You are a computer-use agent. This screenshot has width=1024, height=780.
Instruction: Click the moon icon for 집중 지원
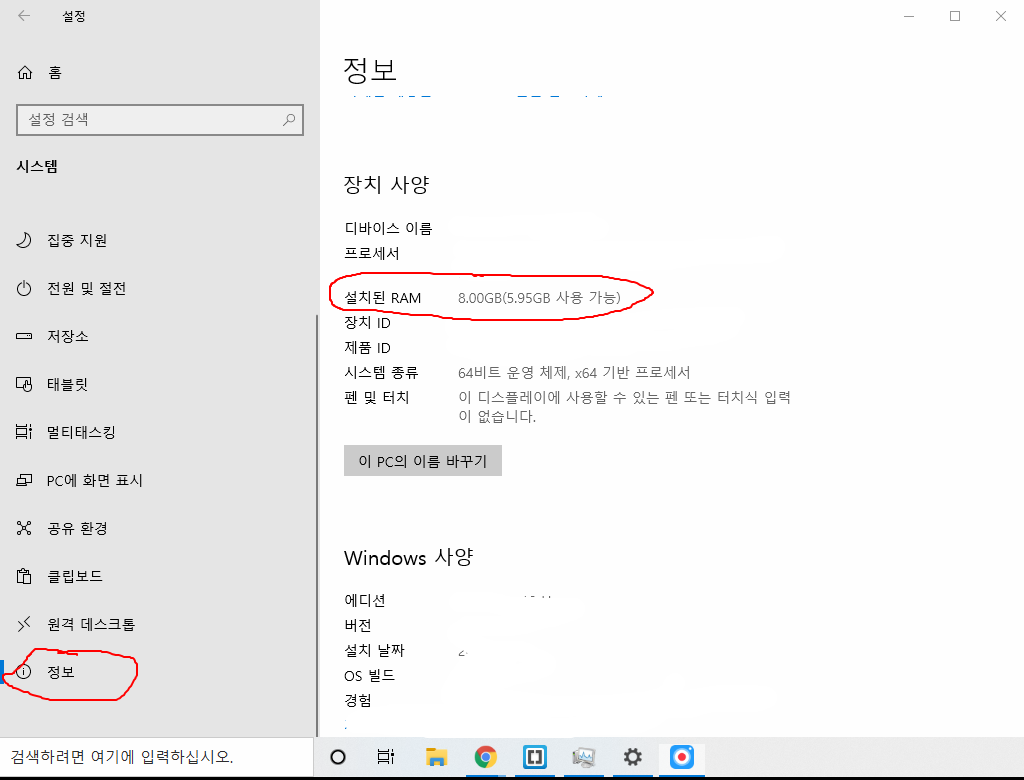tap(24, 240)
